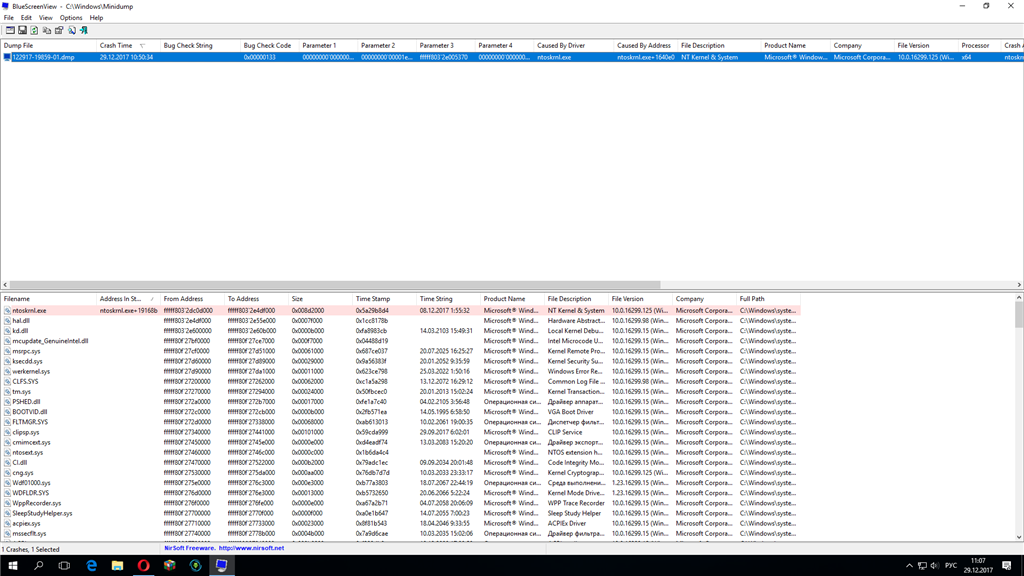The image size is (1024, 576).
Task: Click the file icon next to ntoskrnl.exe
Action: tap(7, 311)
